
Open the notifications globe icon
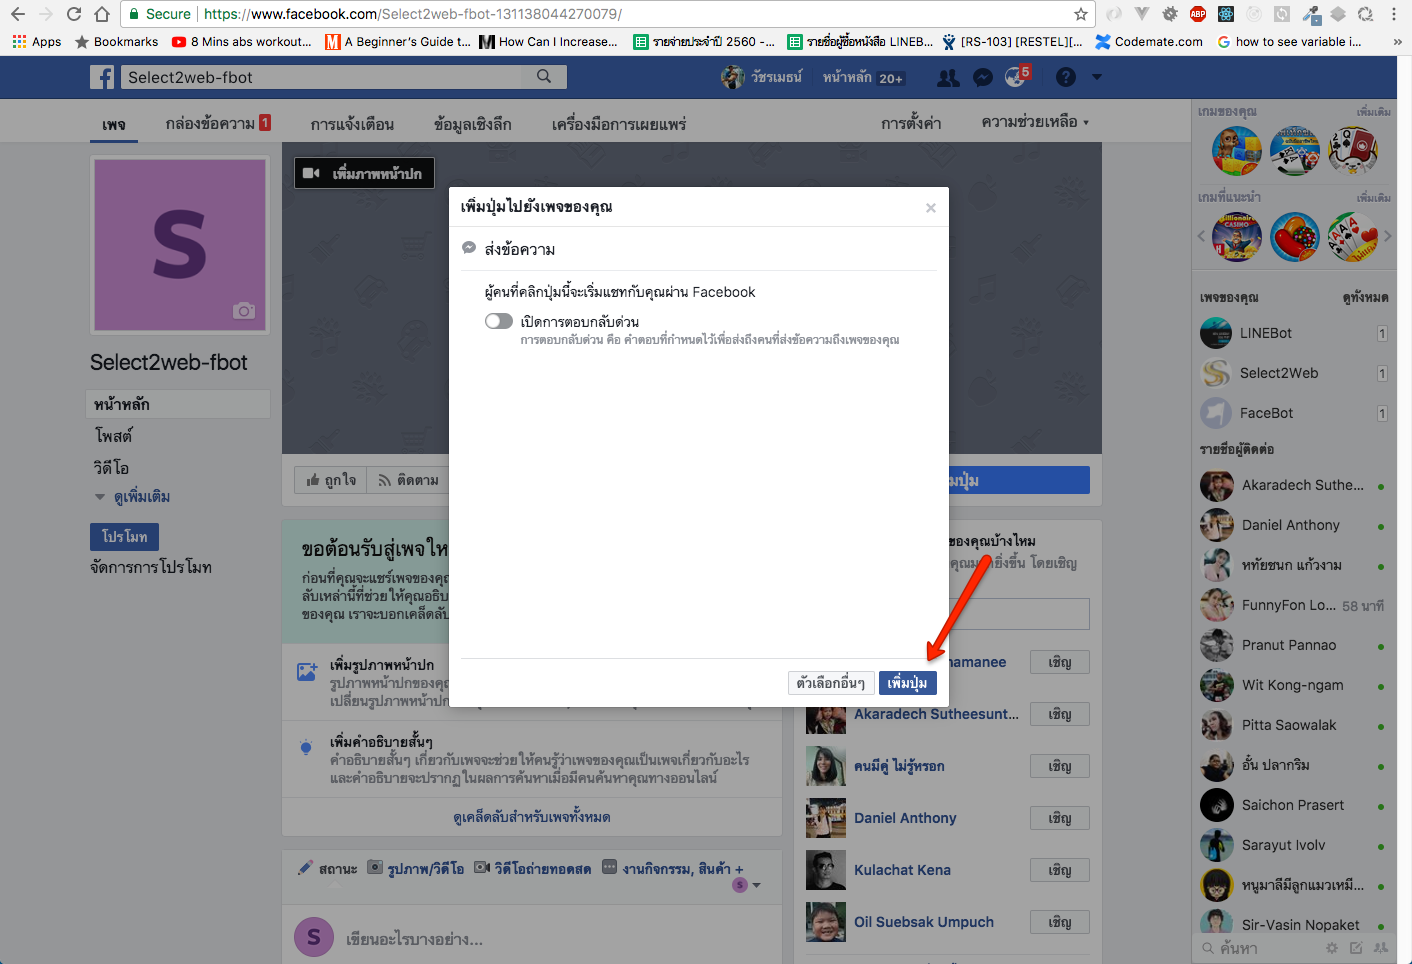coord(1016,77)
